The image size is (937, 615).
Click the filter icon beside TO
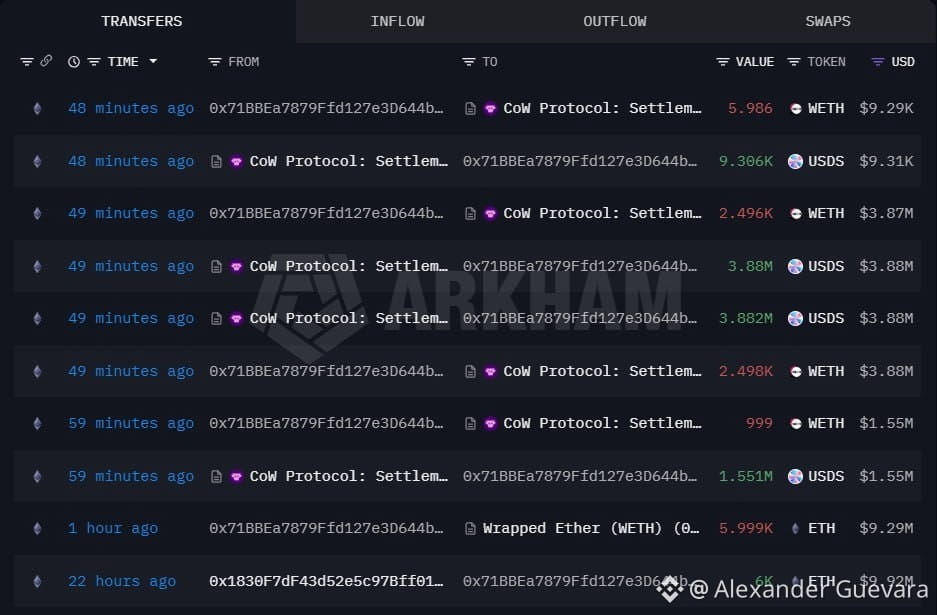tap(469, 62)
